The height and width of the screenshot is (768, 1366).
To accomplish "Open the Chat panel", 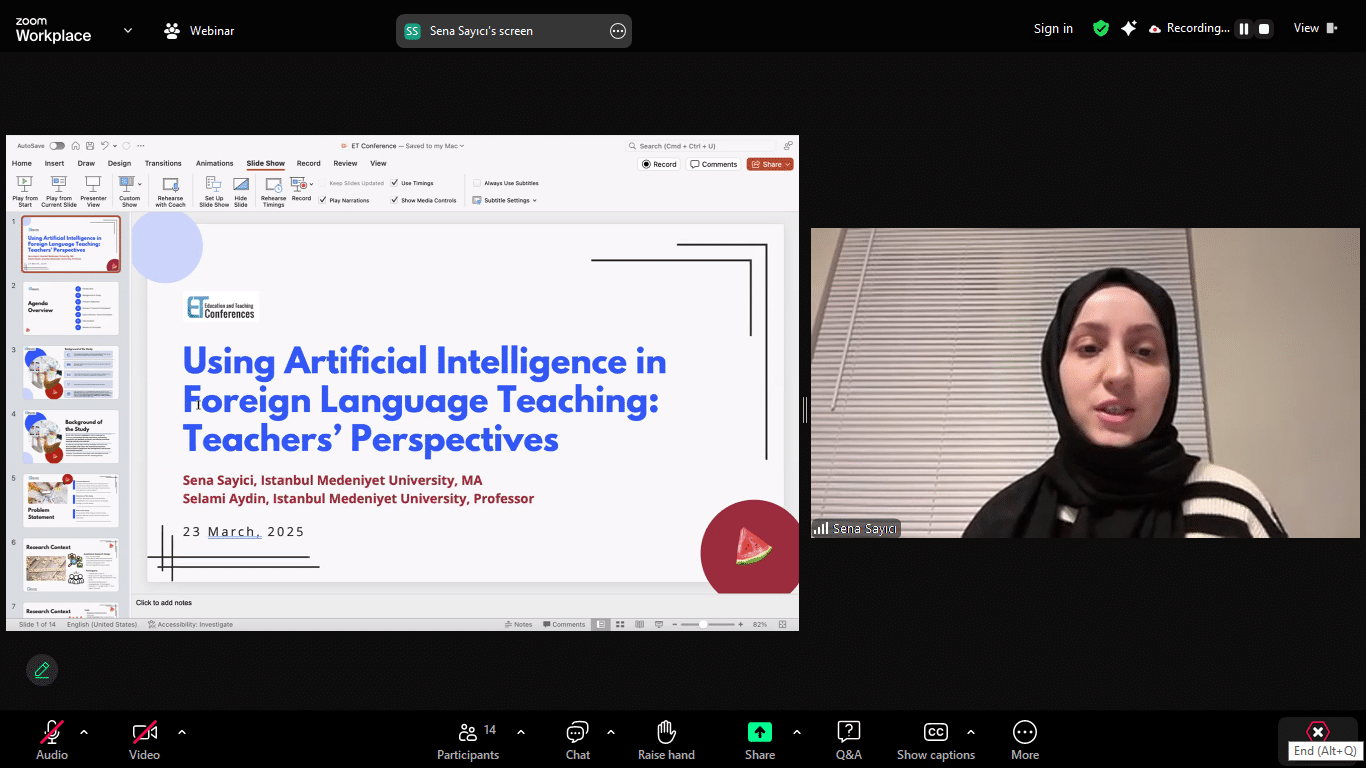I will pyautogui.click(x=578, y=740).
